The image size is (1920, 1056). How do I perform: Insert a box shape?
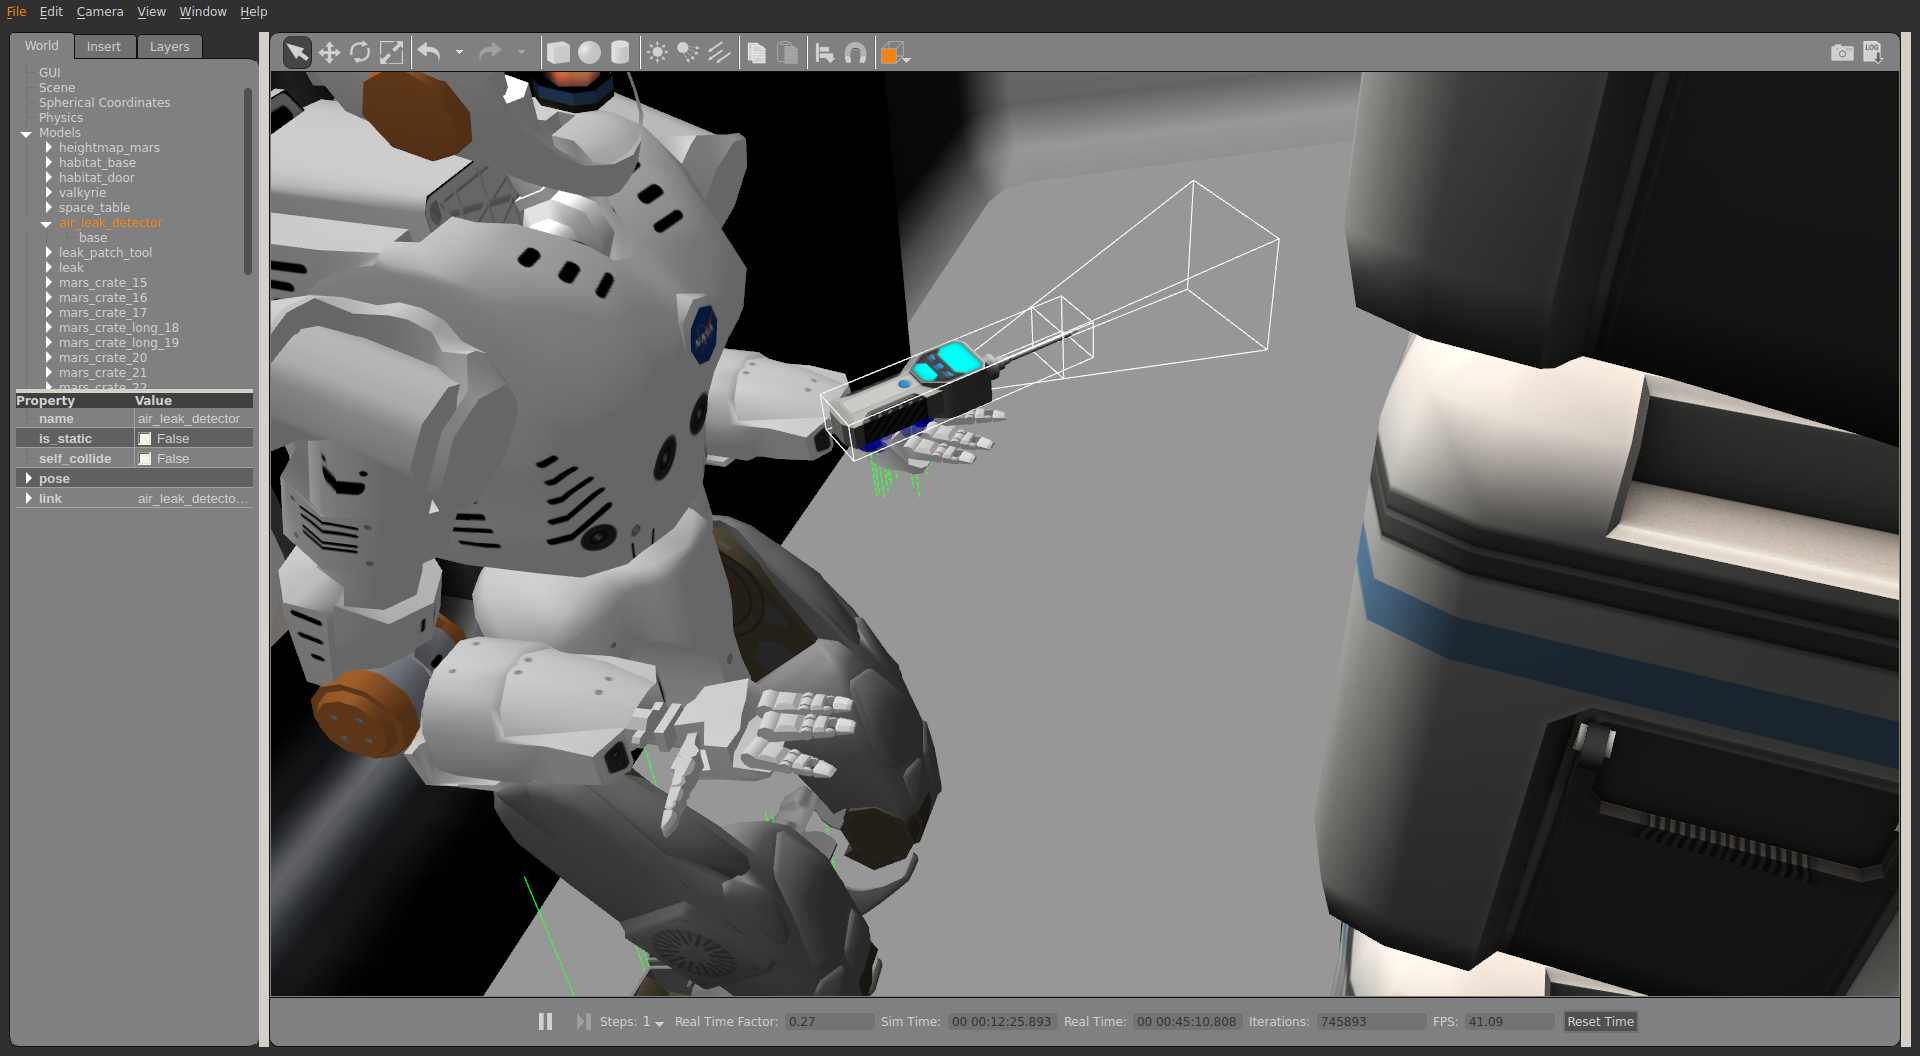(558, 53)
